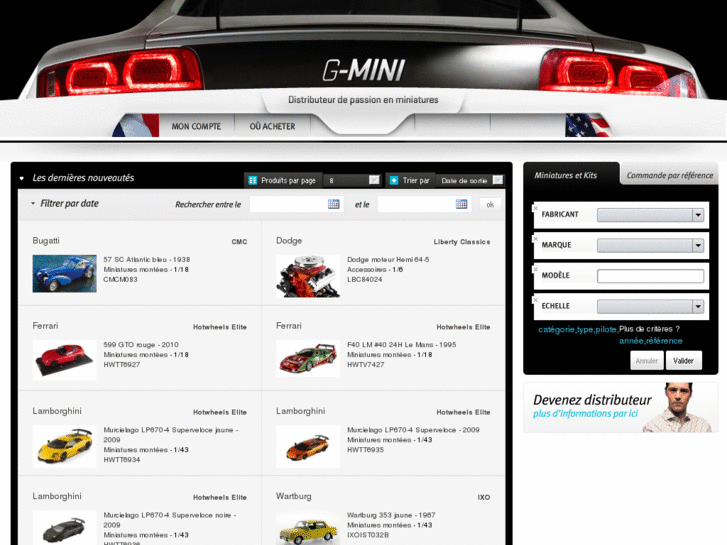This screenshot has height=545, width=727.
Task: Clear the MODÈLE filter with its x
Action: (x=535, y=269)
